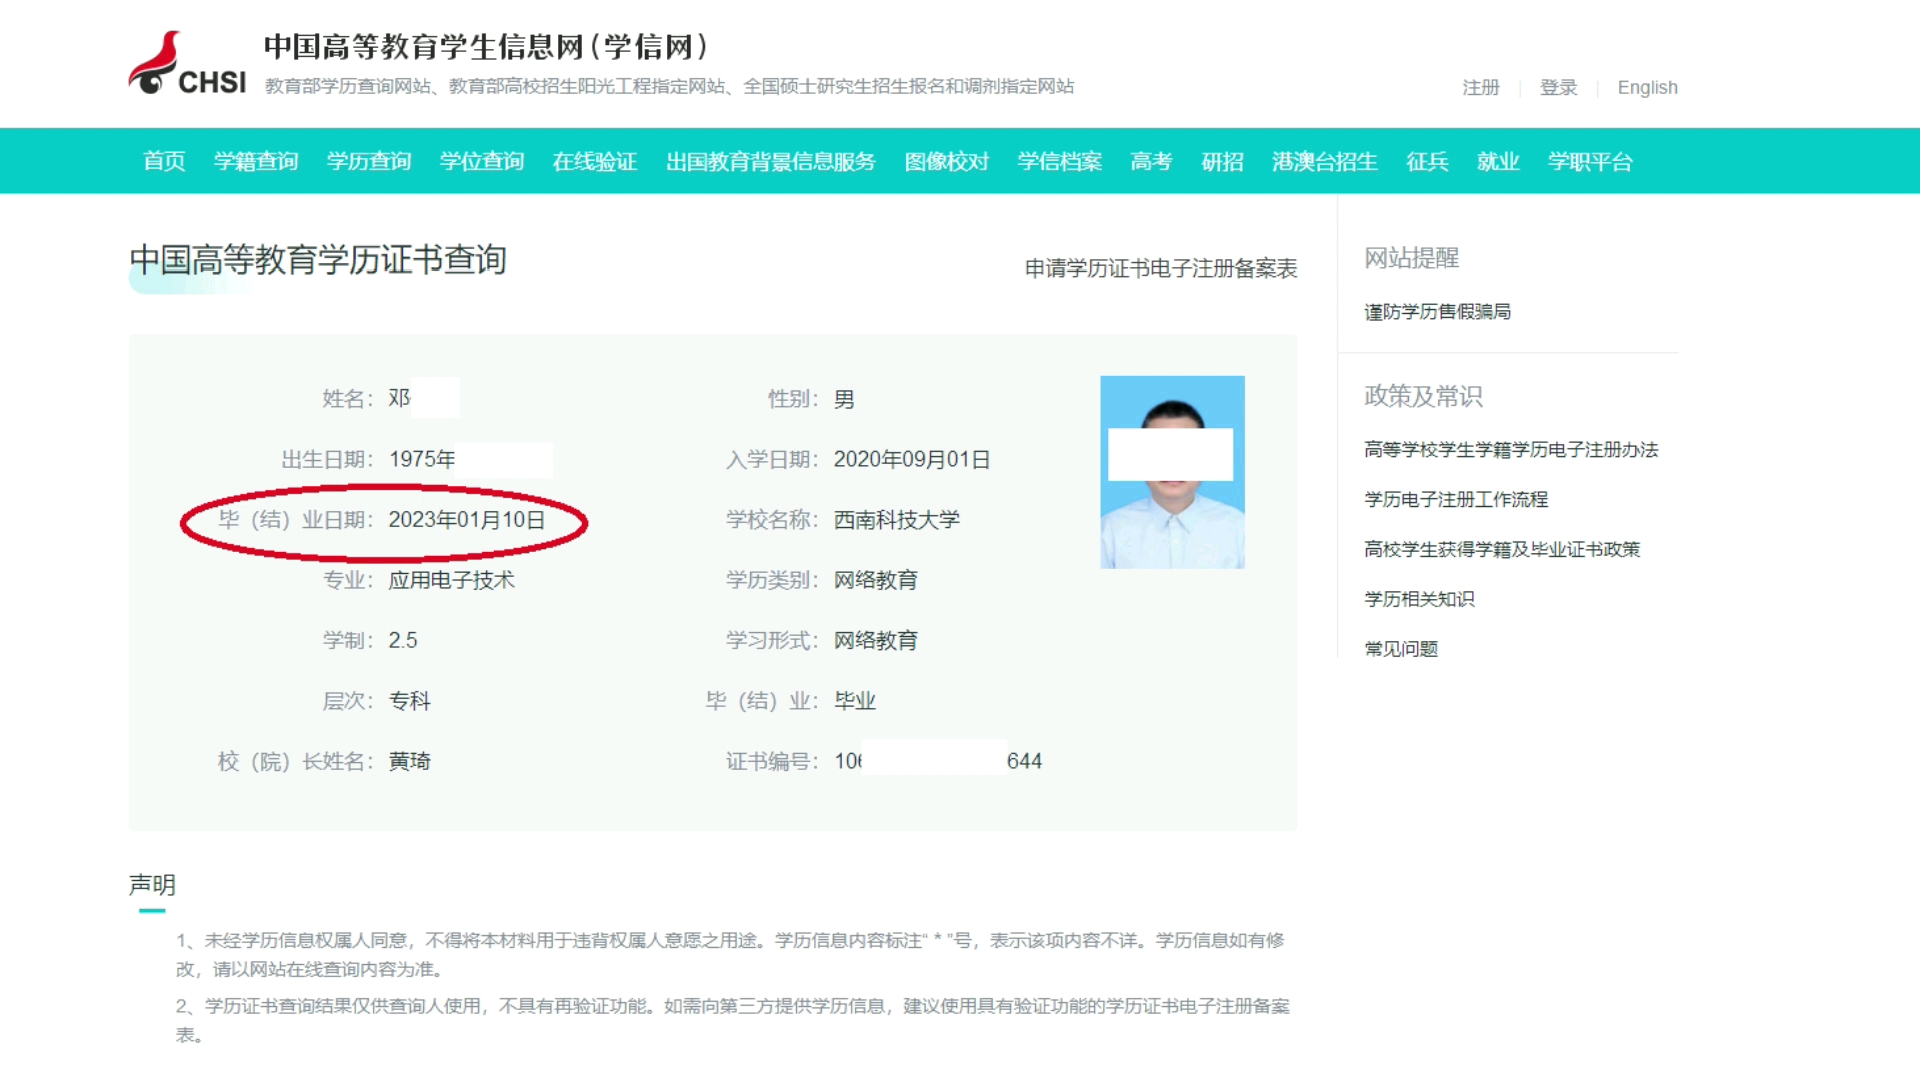Viewport: 1920px width, 1080px height.
Task: Click the student portrait photo
Action: click(x=1172, y=472)
